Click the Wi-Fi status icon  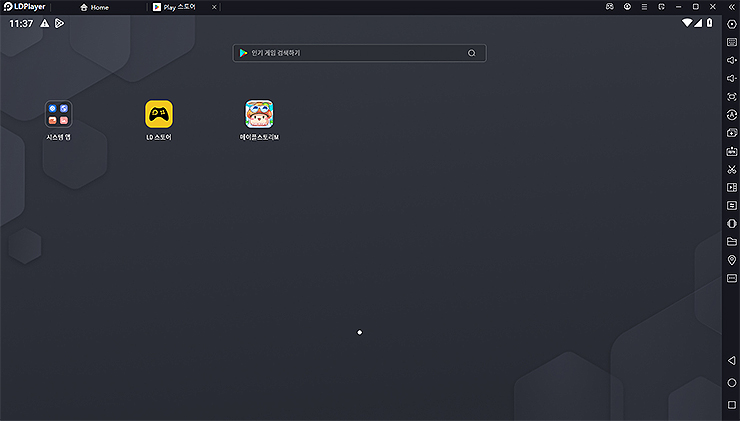tap(687, 23)
